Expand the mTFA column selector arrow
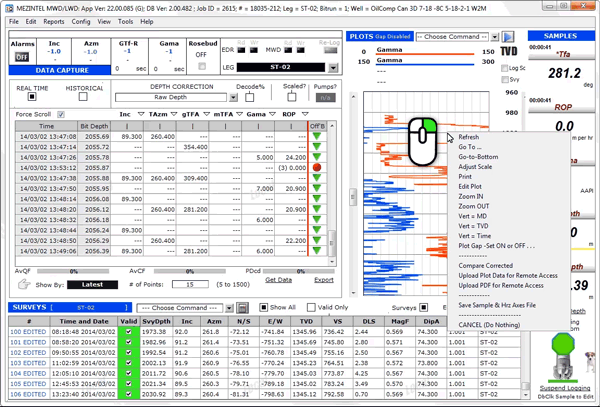Image resolution: width=600 pixels, height=407 pixels. click(240, 114)
